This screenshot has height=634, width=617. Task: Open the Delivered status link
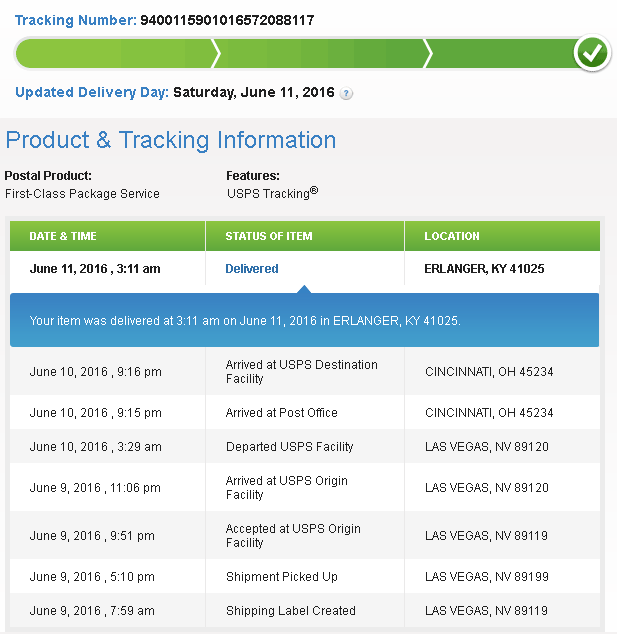click(252, 269)
